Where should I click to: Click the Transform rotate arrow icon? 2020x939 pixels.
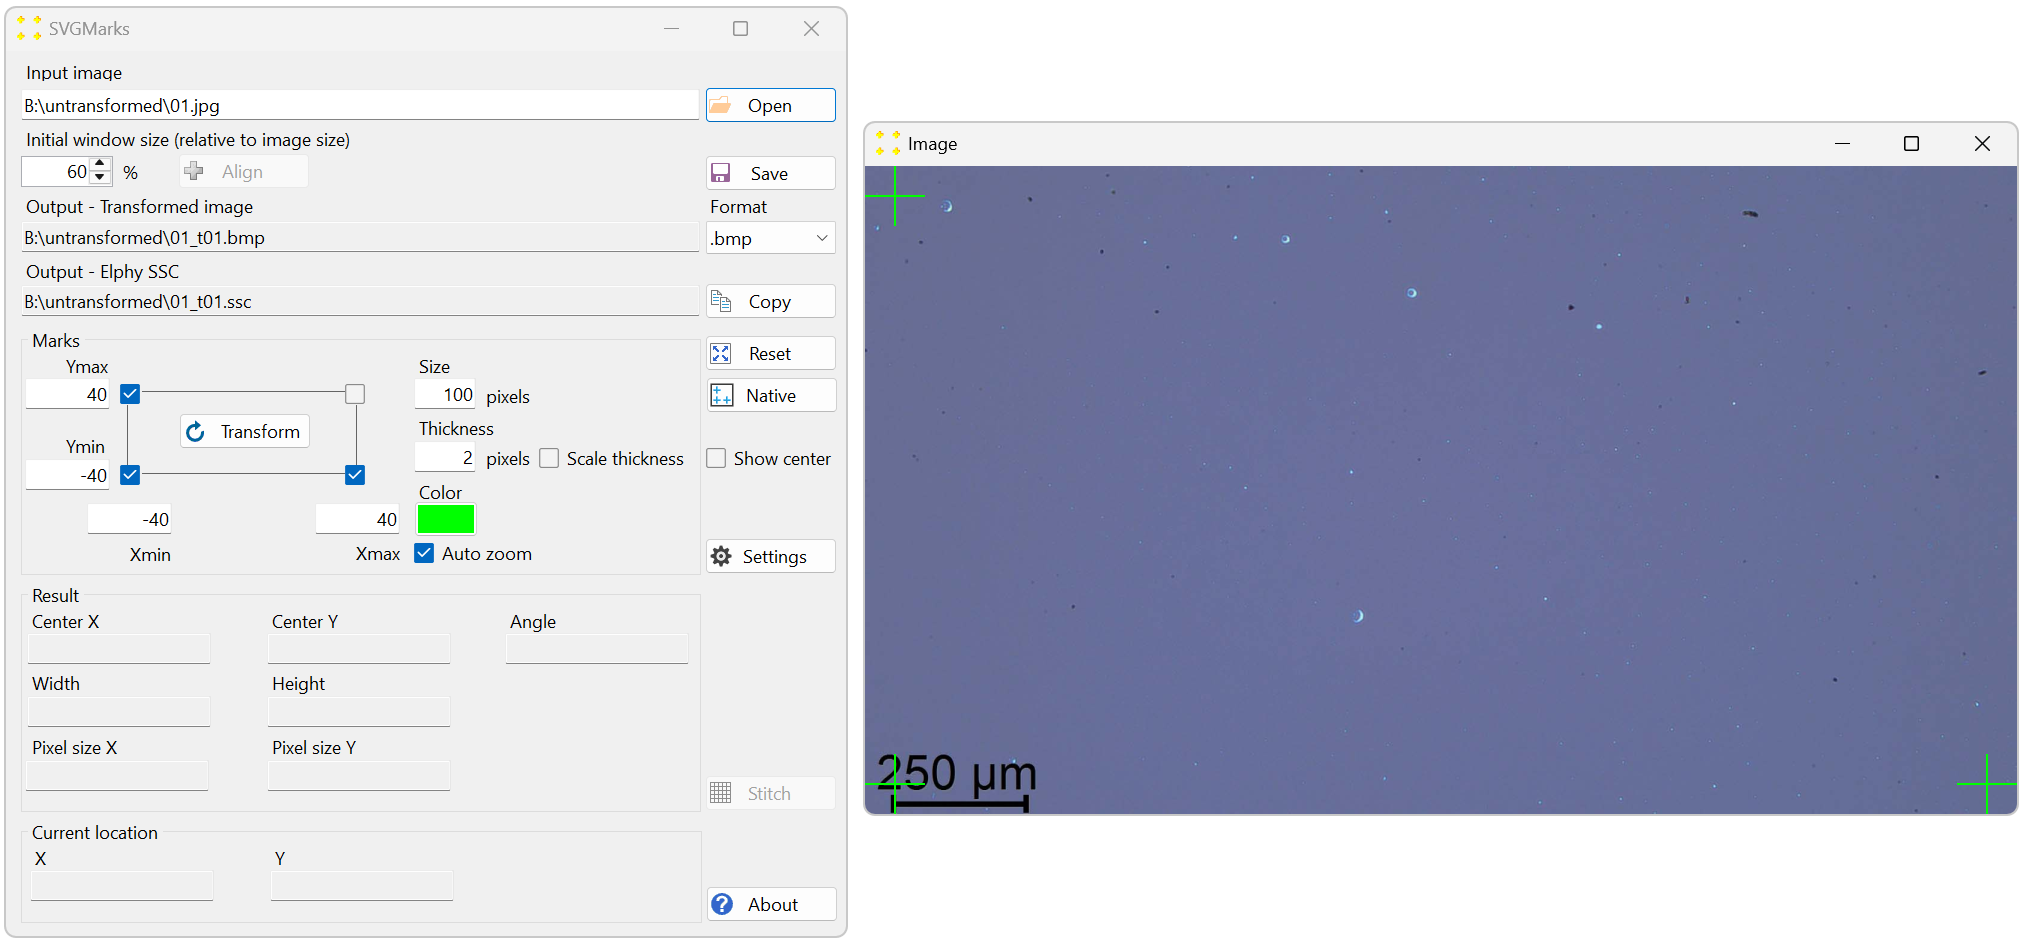pyautogui.click(x=196, y=431)
